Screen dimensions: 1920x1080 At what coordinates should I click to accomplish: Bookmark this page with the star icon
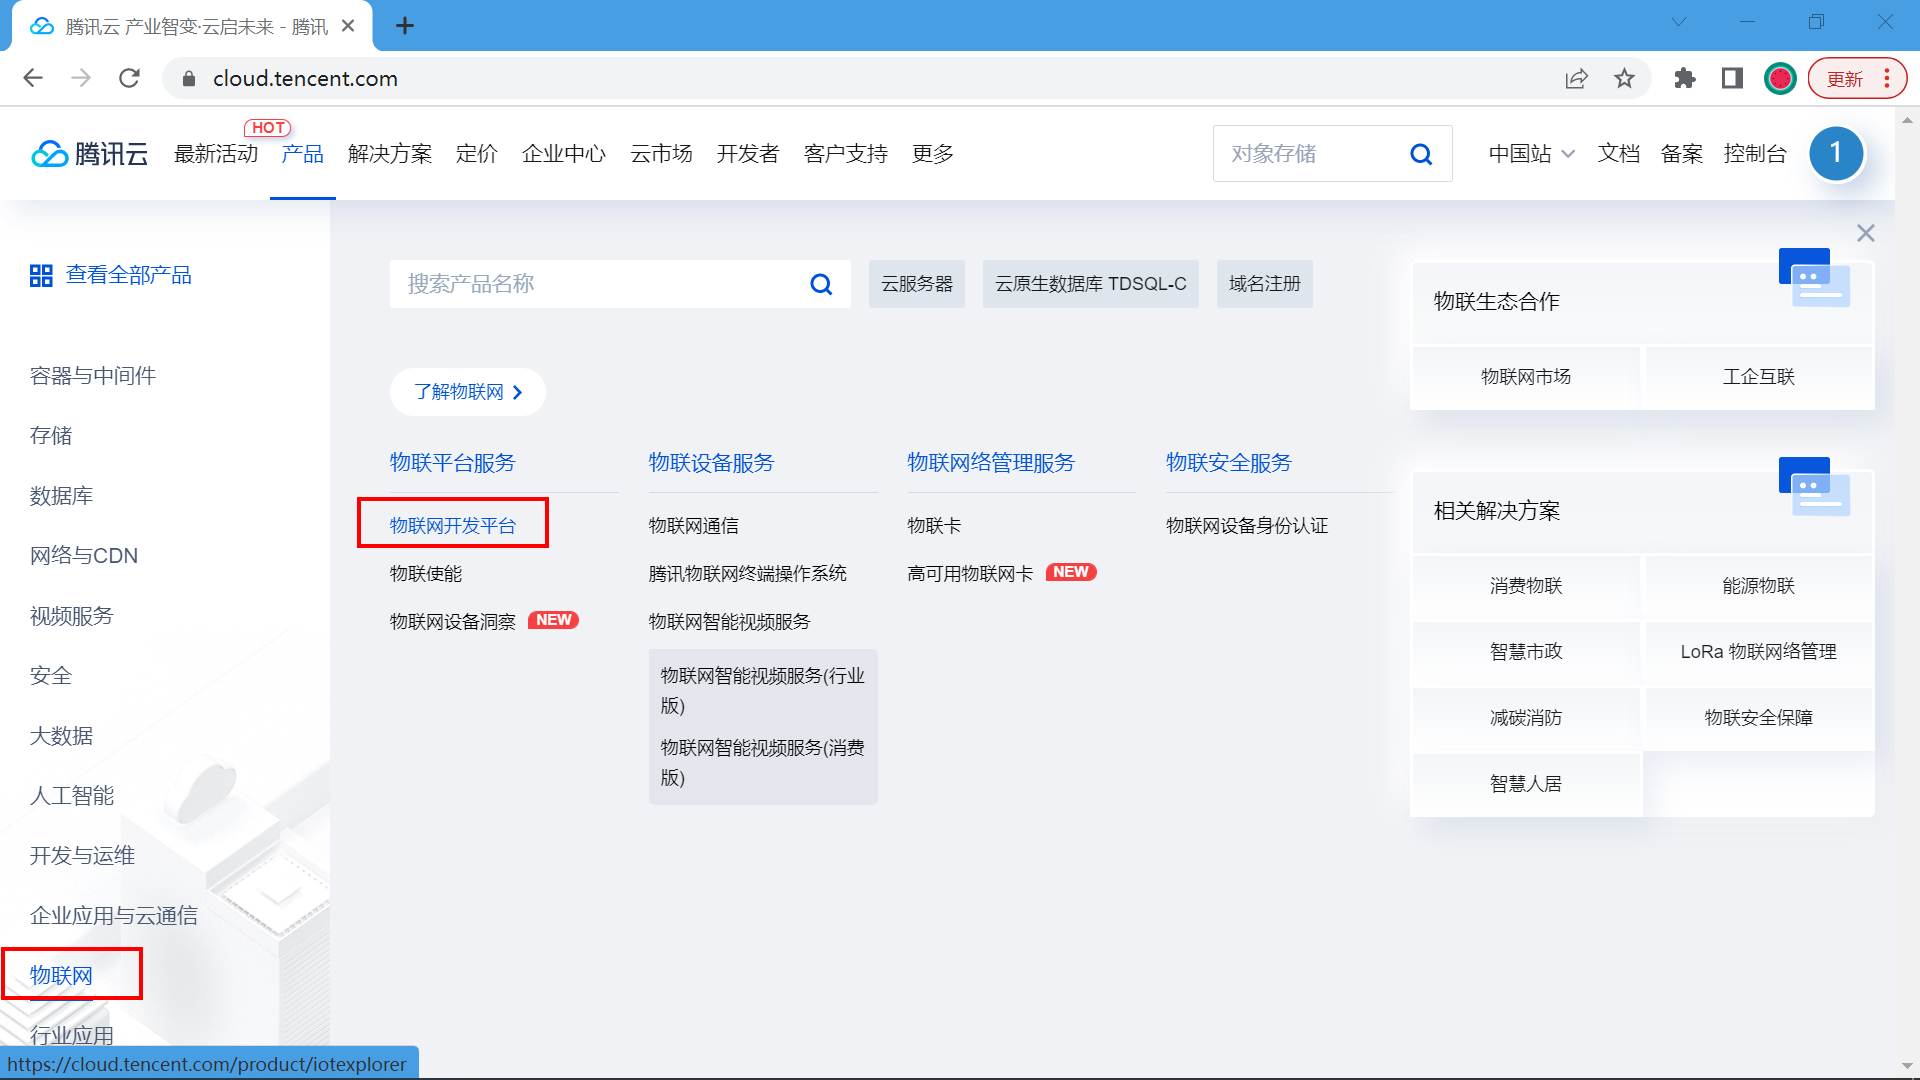coord(1624,78)
